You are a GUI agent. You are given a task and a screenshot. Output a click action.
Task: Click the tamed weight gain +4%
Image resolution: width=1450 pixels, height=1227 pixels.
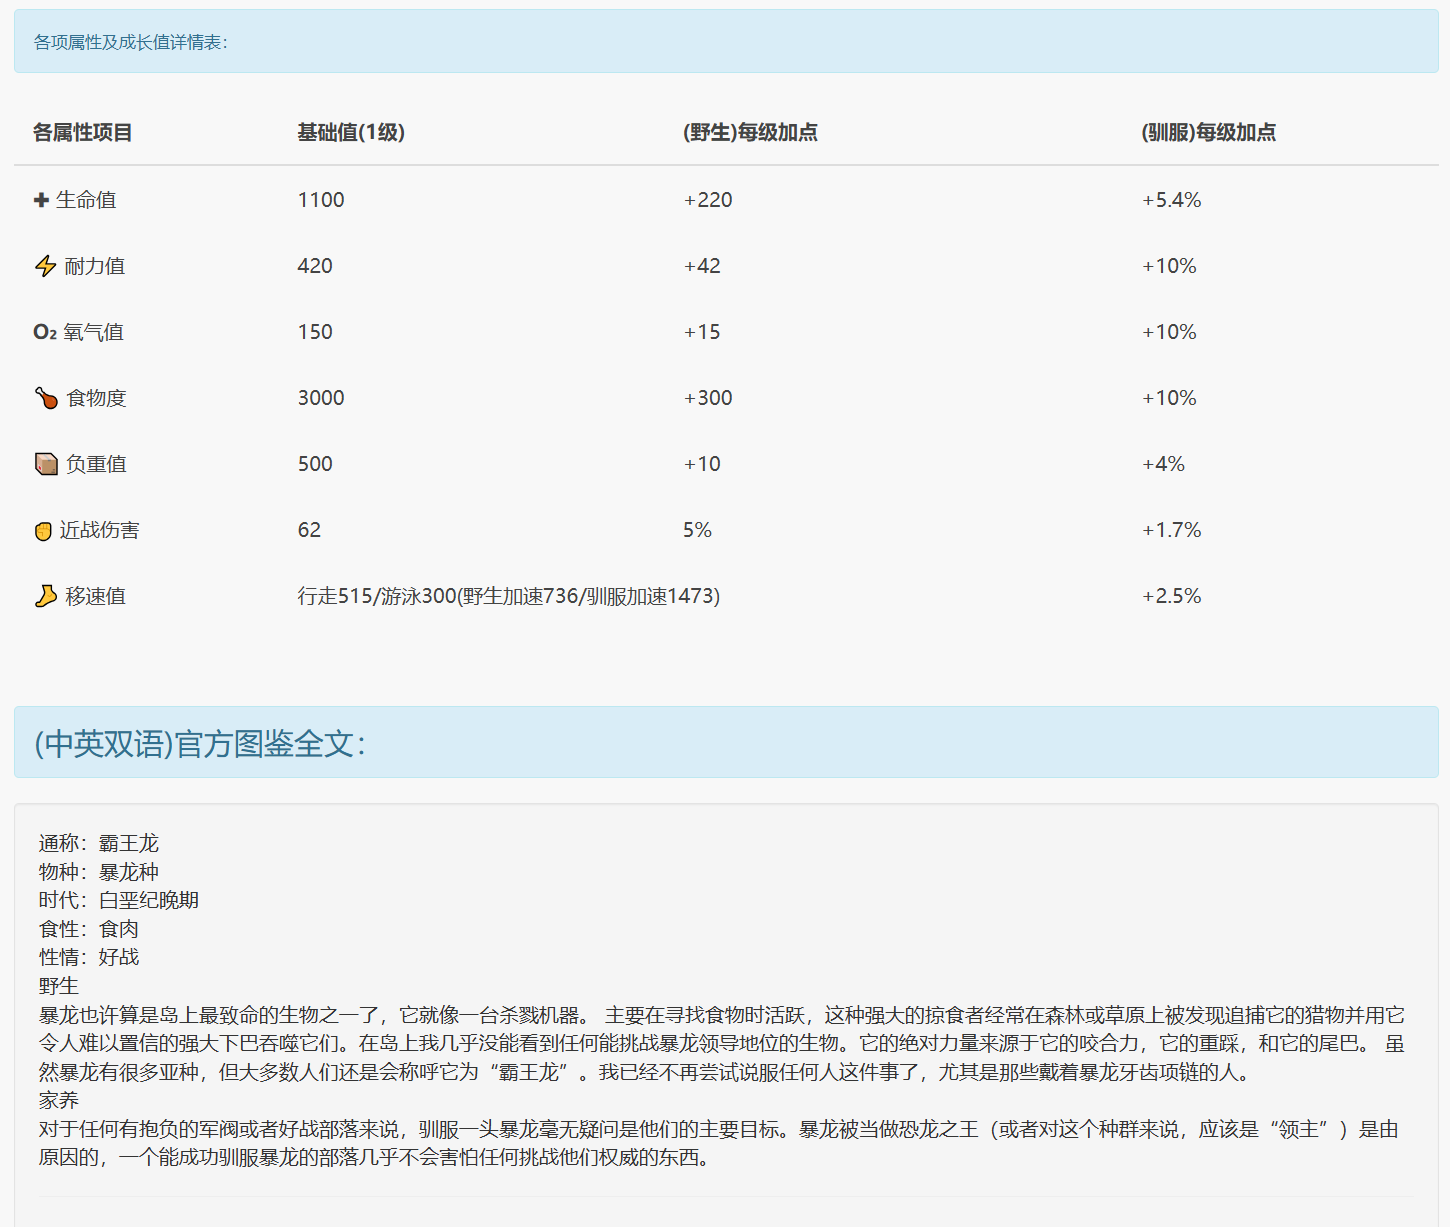click(1163, 464)
